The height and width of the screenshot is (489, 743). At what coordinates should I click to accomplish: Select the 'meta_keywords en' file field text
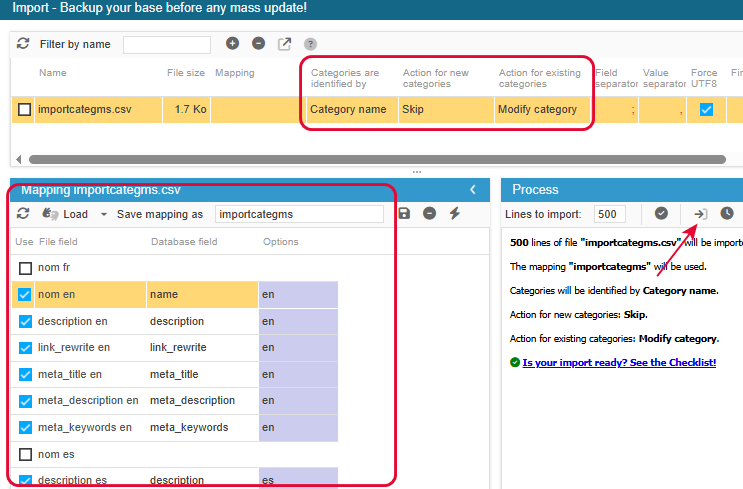click(85, 427)
